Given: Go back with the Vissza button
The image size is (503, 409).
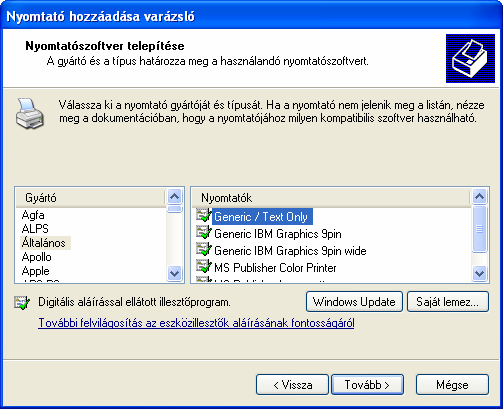Looking at the screenshot, I should click(292, 385).
